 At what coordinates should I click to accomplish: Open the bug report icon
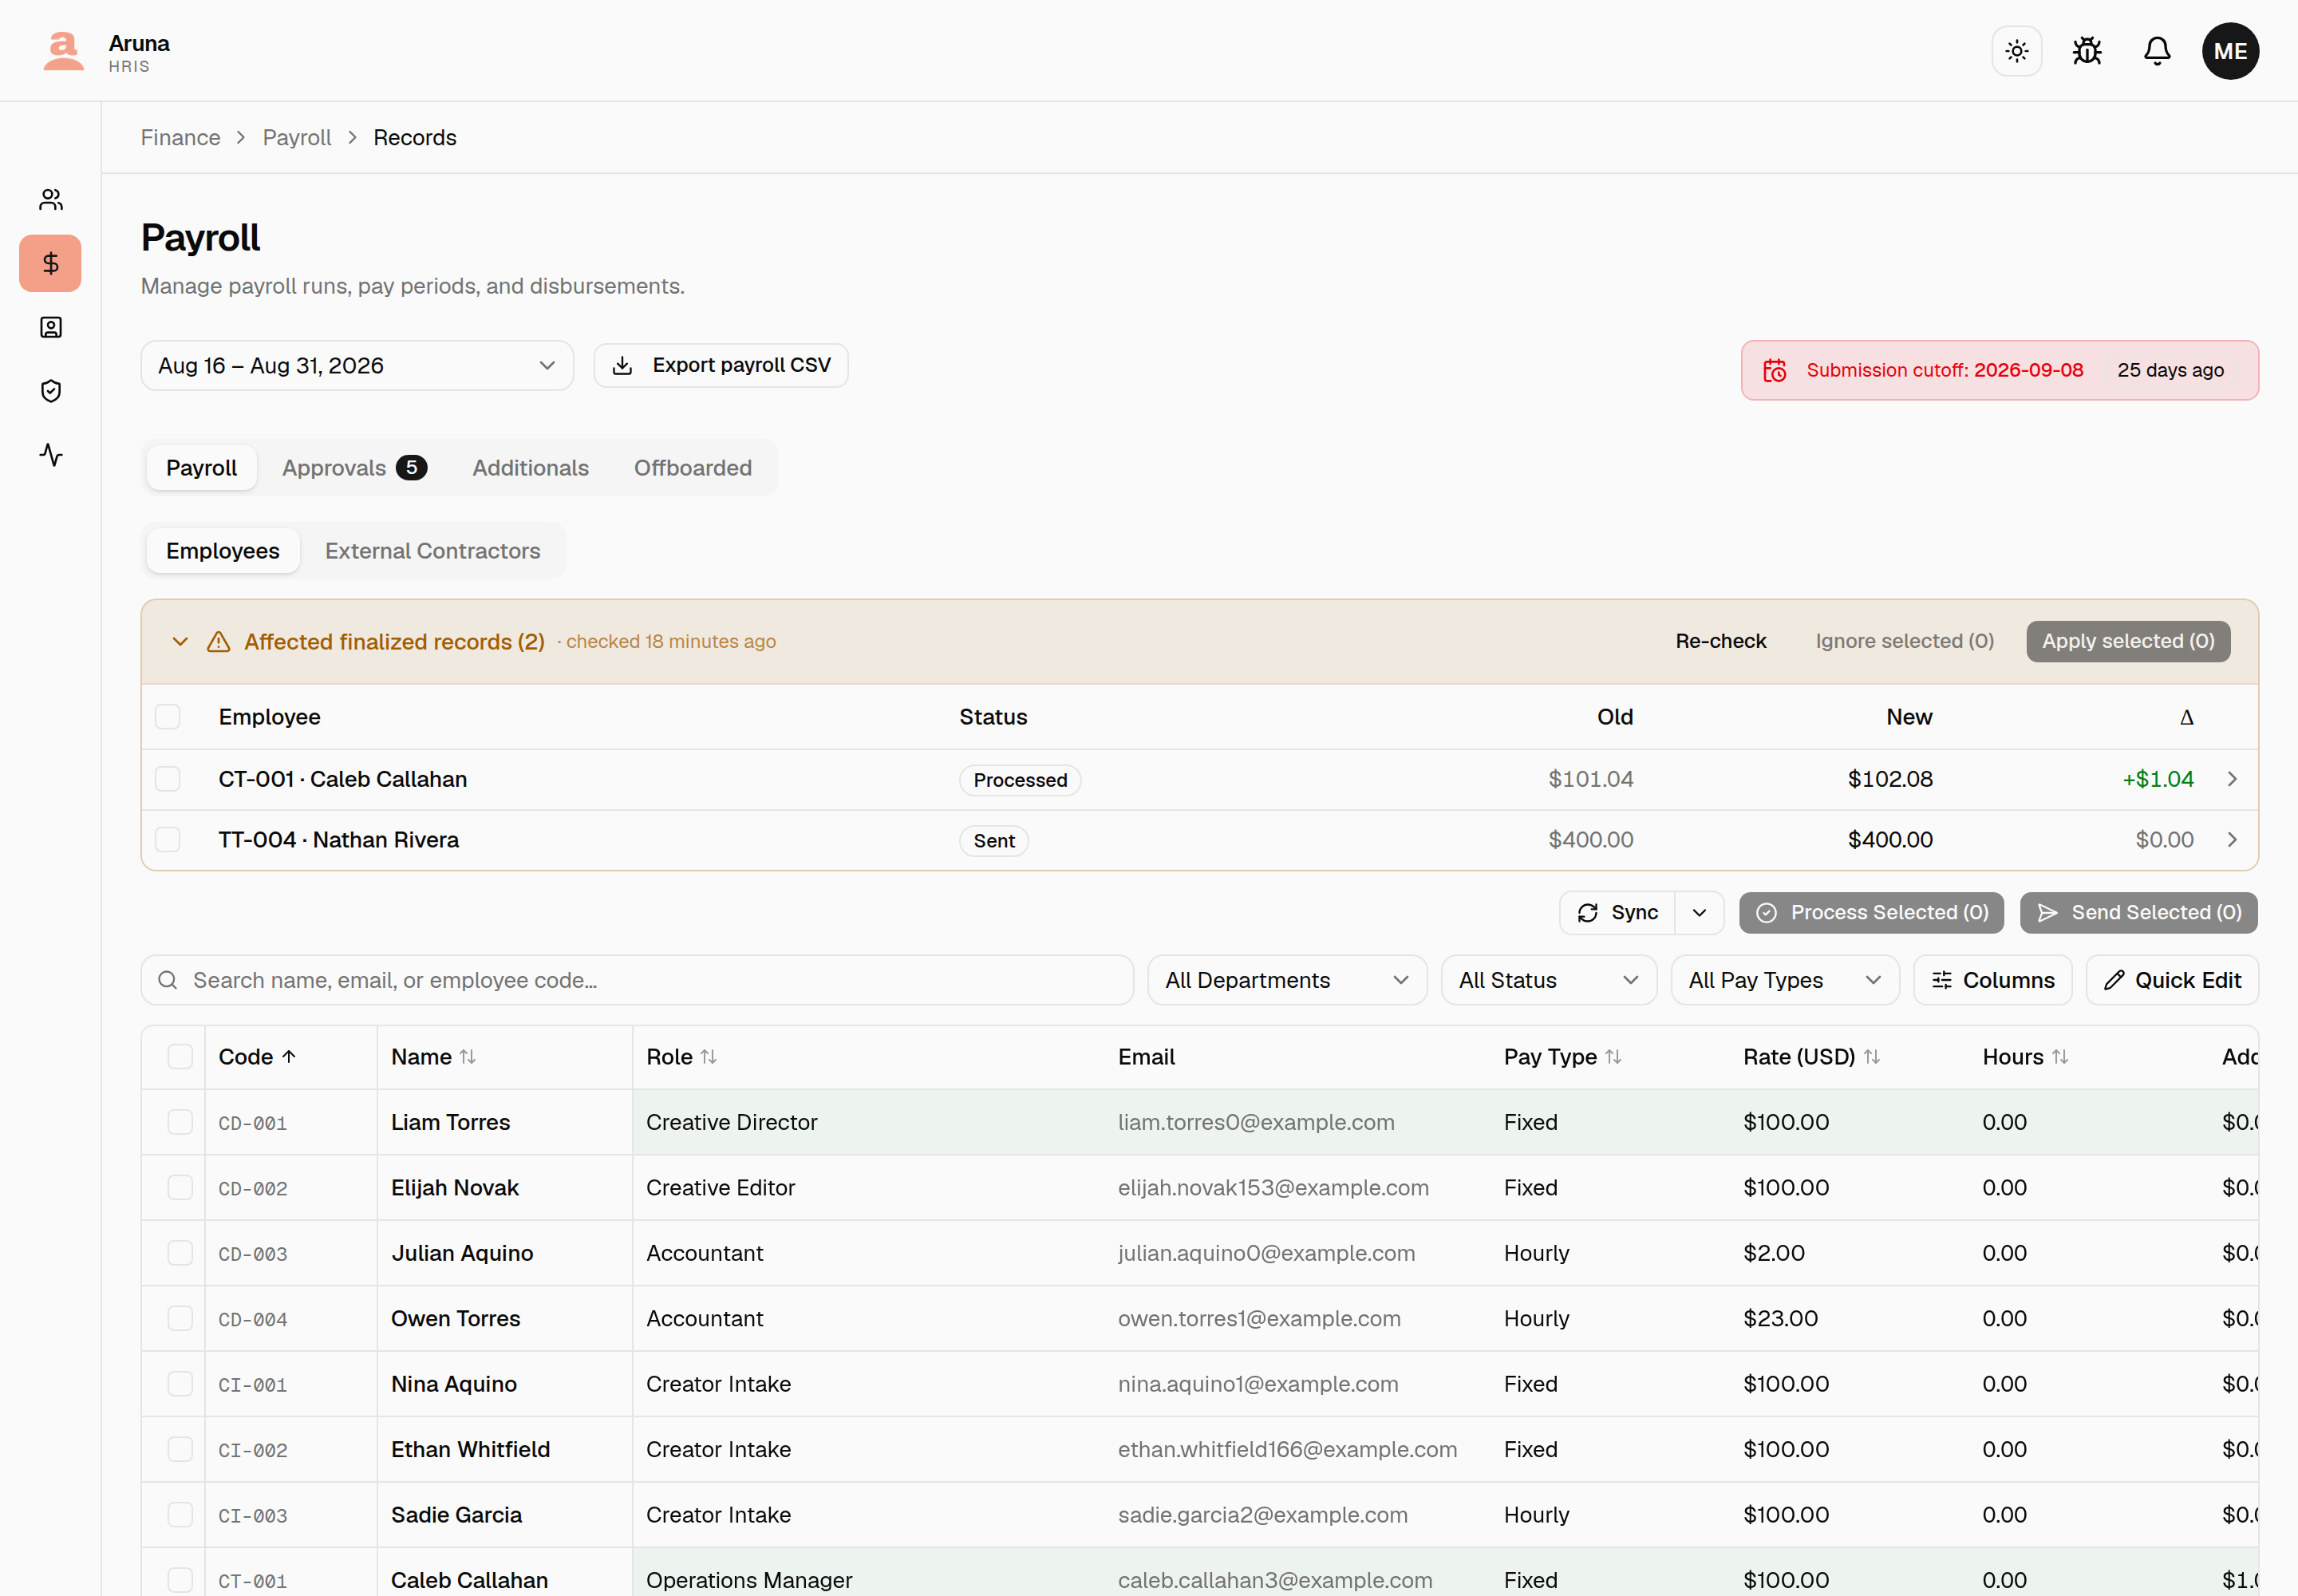tap(2087, 51)
